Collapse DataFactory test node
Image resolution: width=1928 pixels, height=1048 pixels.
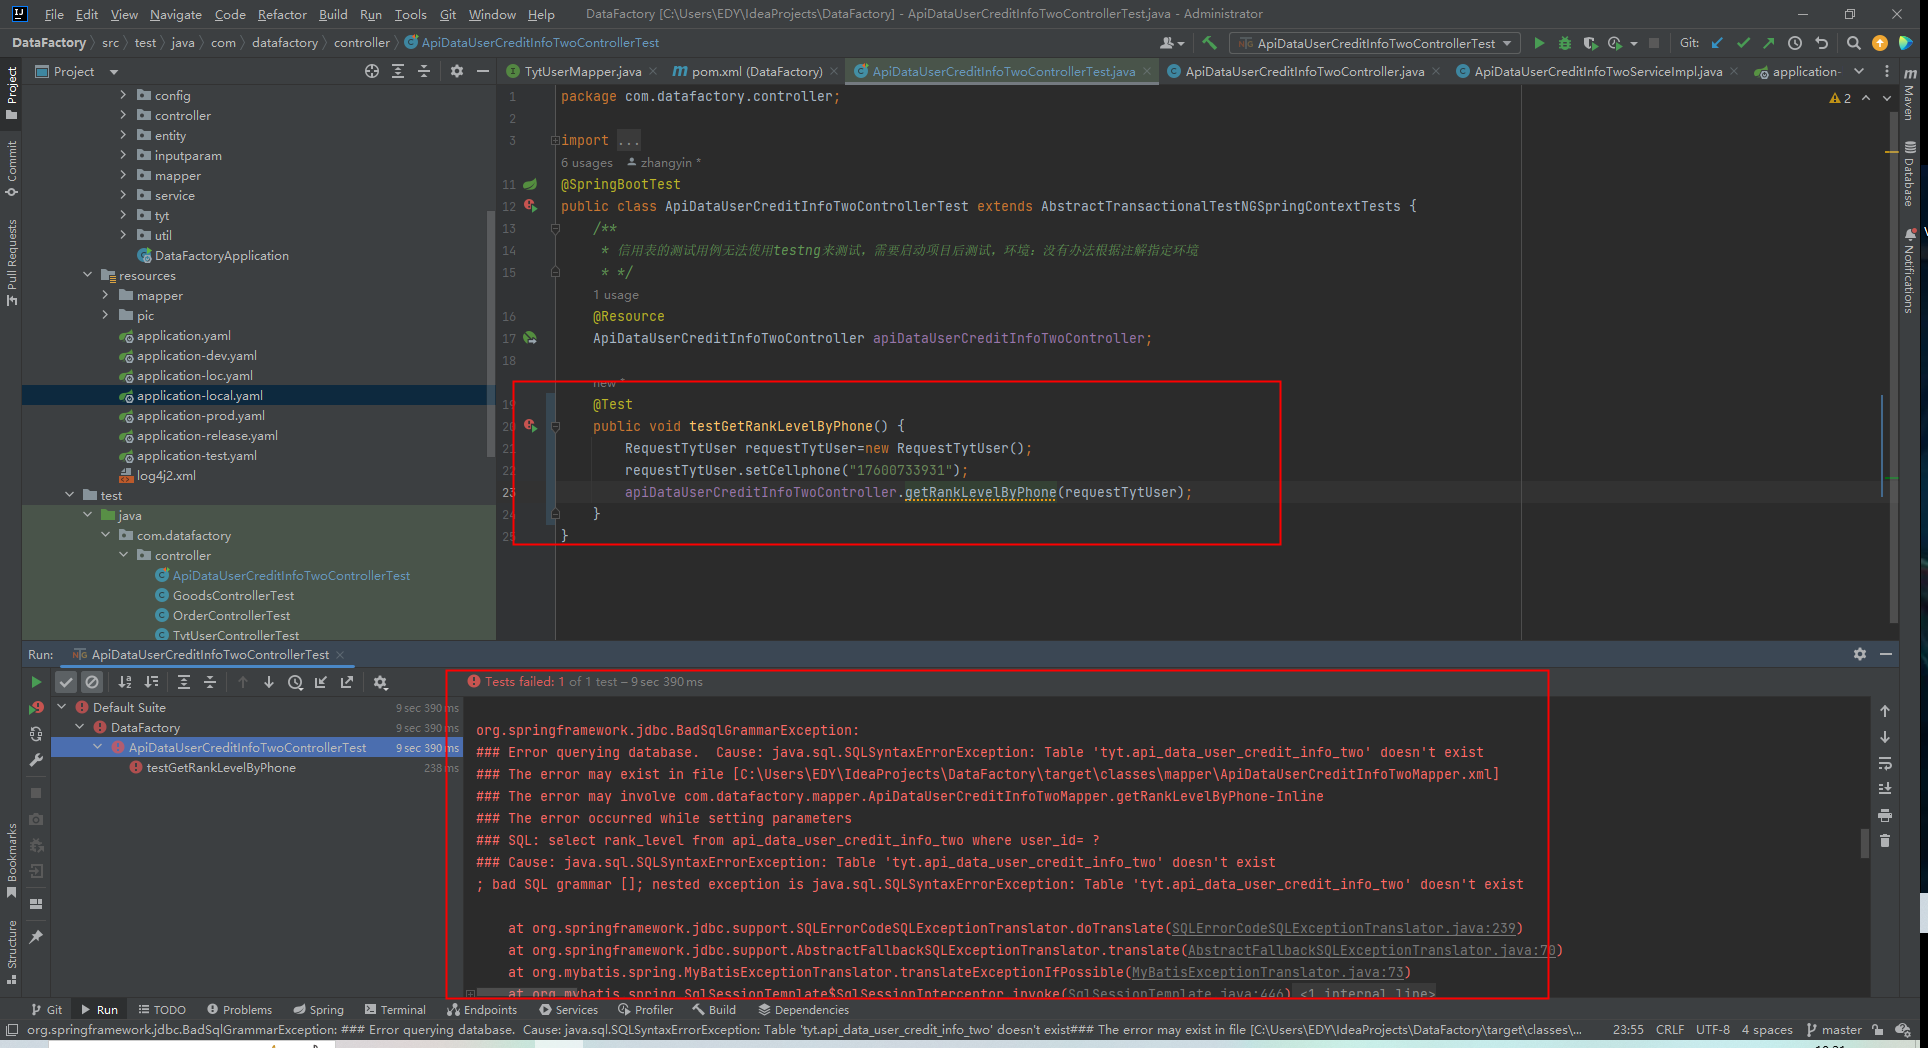point(80,727)
